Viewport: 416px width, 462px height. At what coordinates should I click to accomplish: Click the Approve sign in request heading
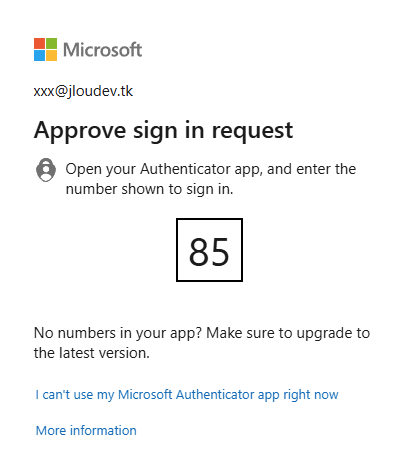click(163, 131)
